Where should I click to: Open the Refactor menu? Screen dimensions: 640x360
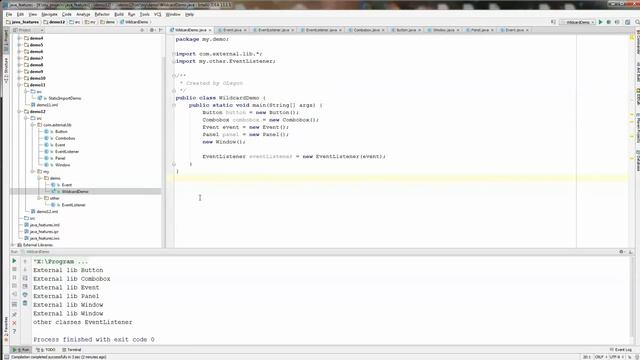tap(102, 14)
